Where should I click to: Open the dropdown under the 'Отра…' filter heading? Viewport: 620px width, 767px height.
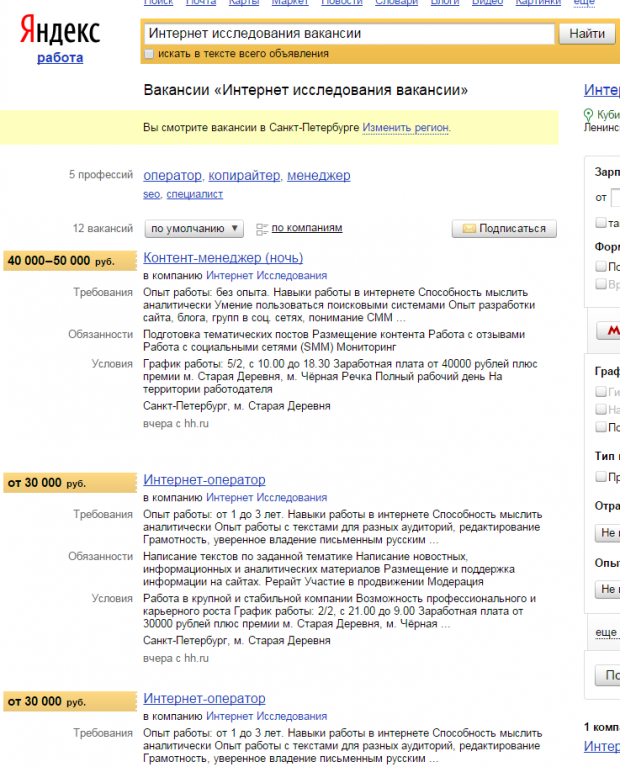tap(608, 533)
